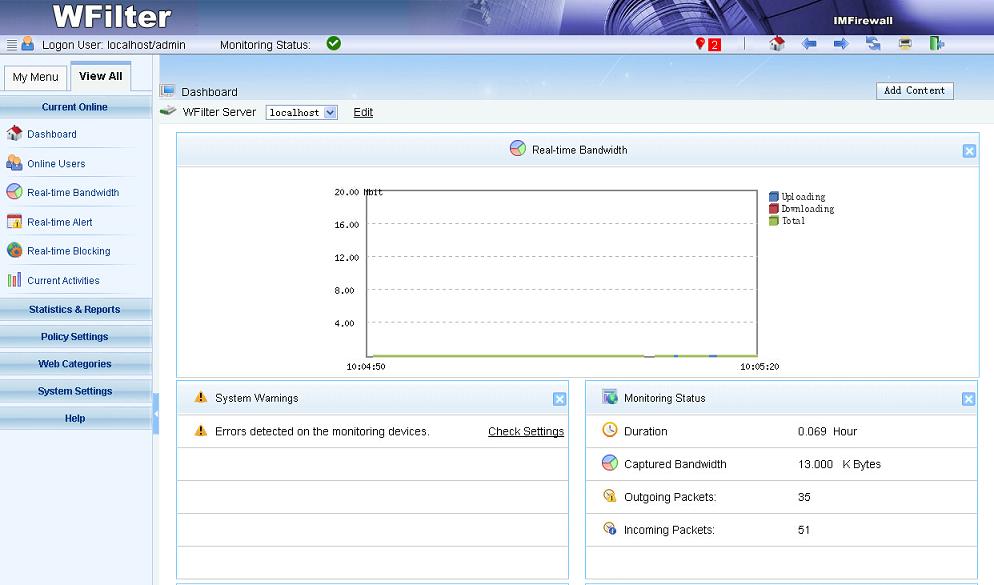Close the System Warnings panel
Viewport: 994px width, 585px height.
click(559, 399)
